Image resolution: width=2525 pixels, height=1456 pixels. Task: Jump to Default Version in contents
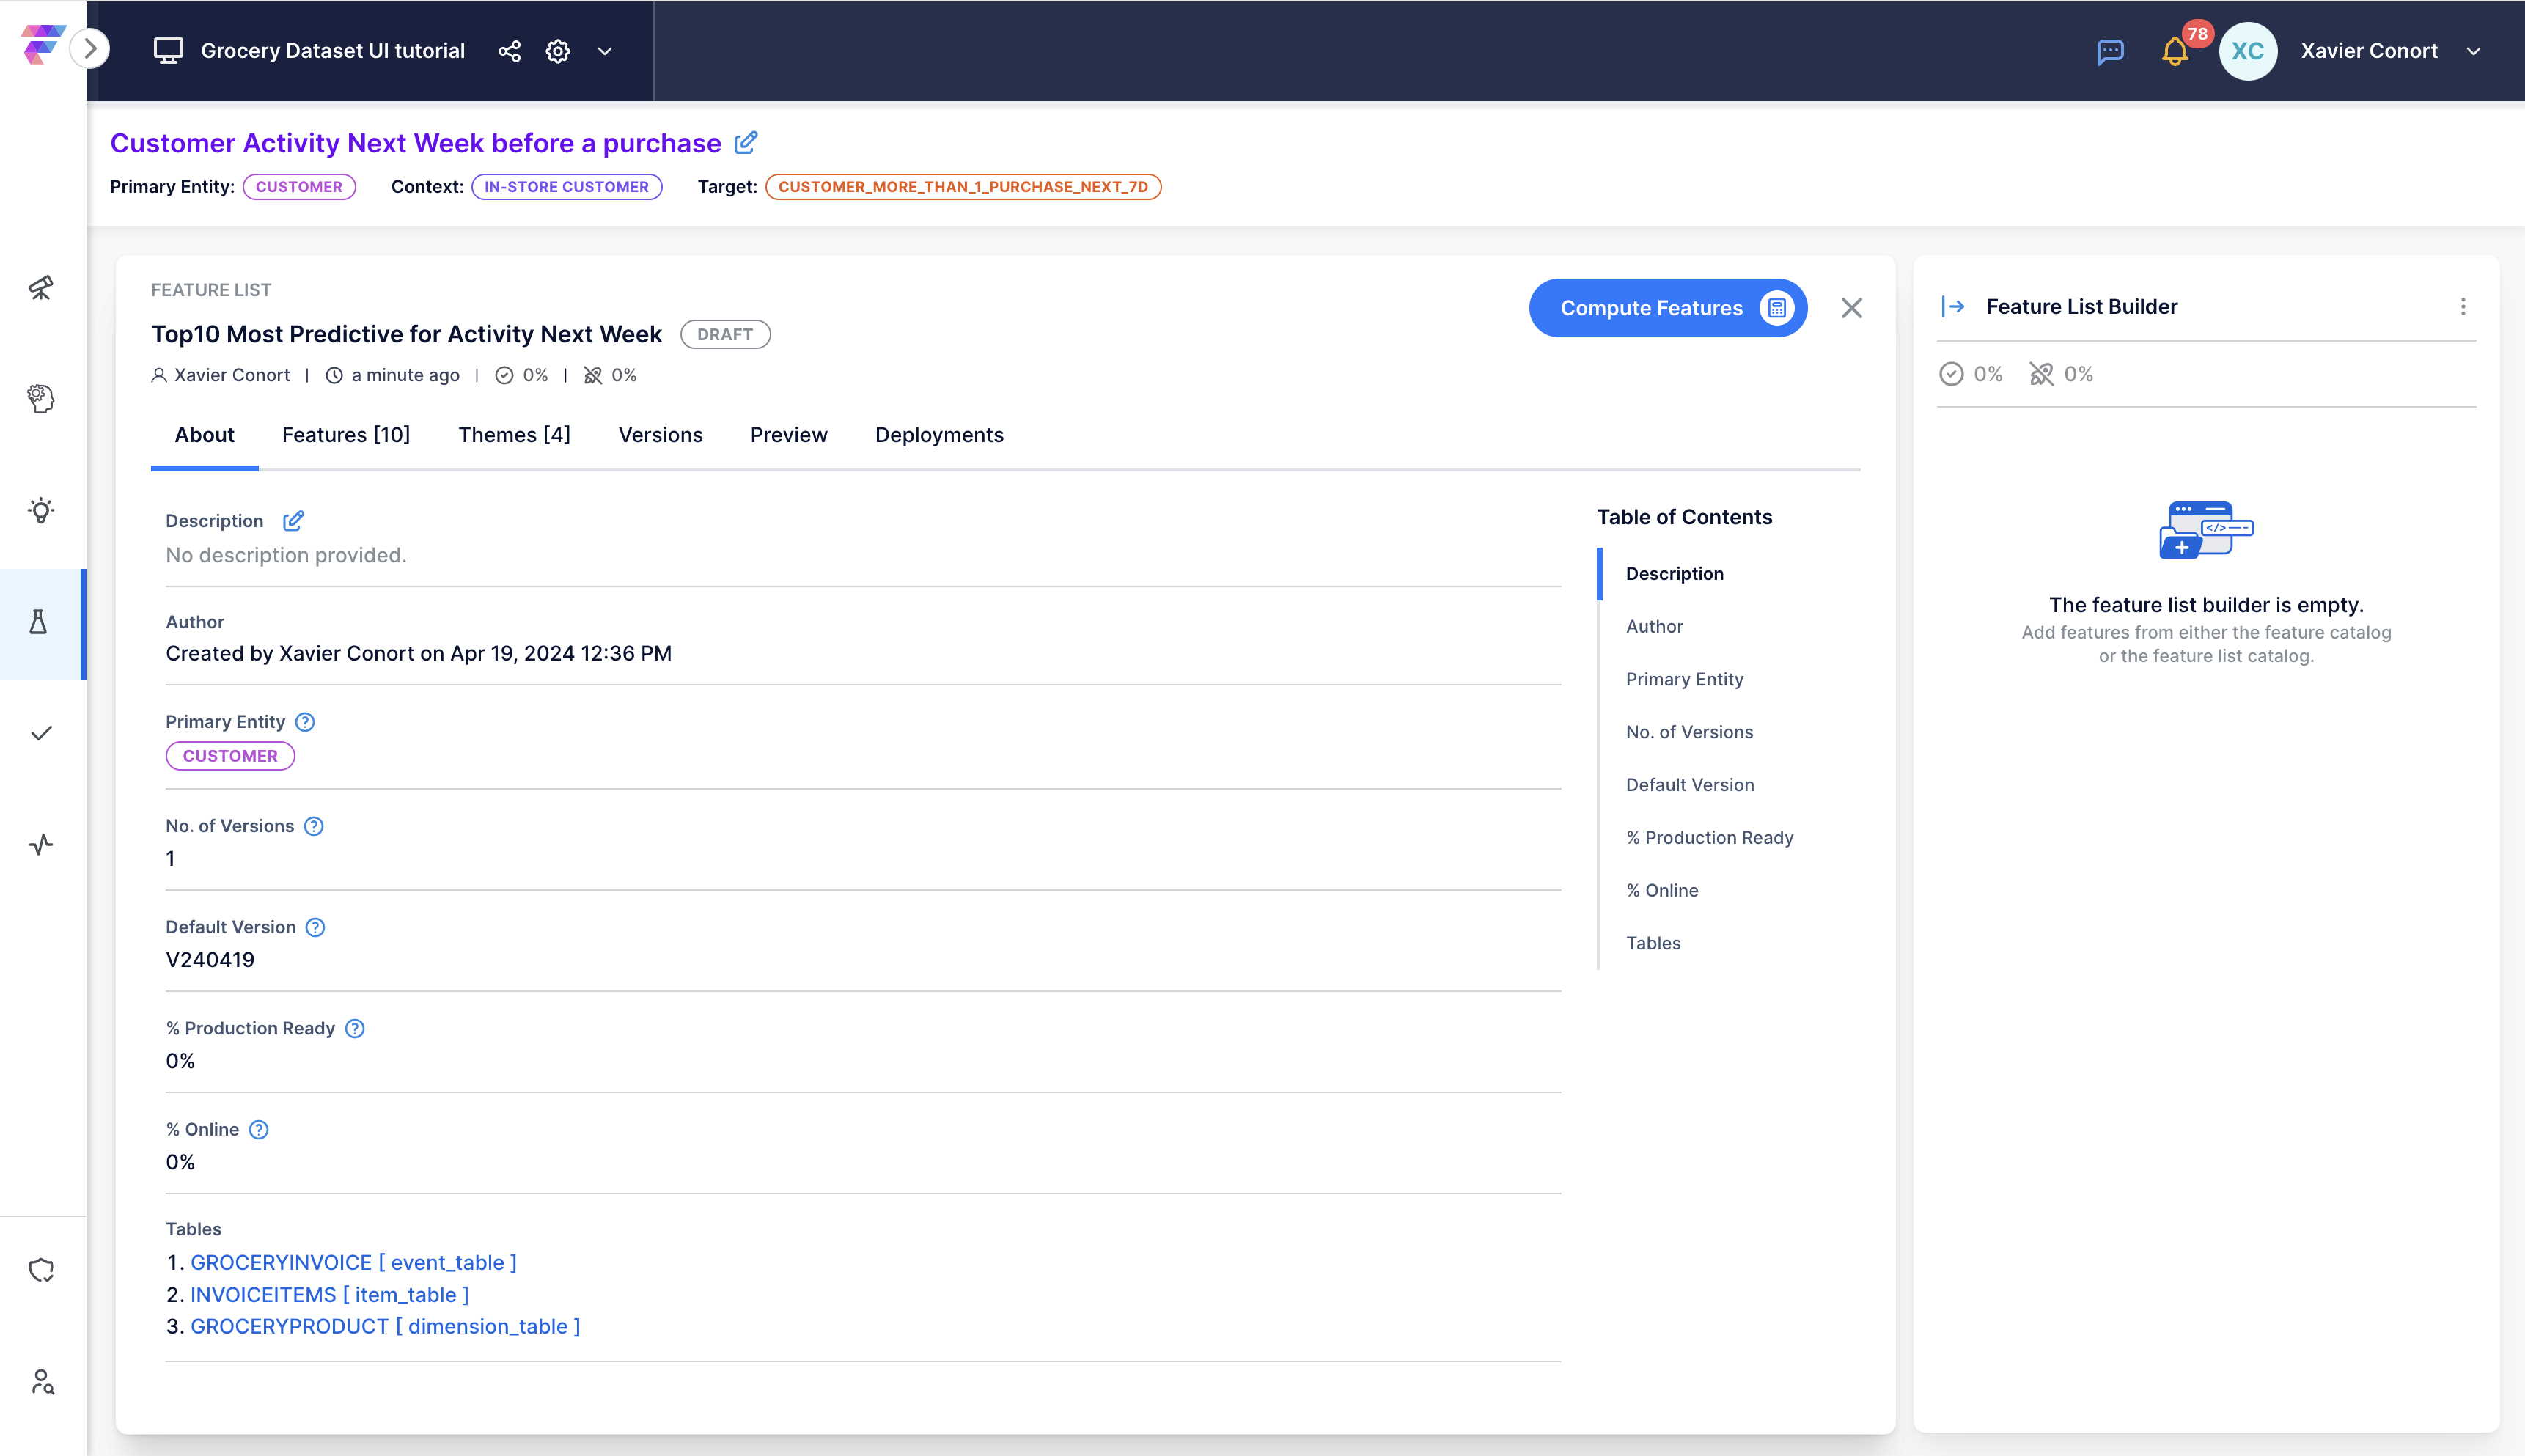[1690, 785]
